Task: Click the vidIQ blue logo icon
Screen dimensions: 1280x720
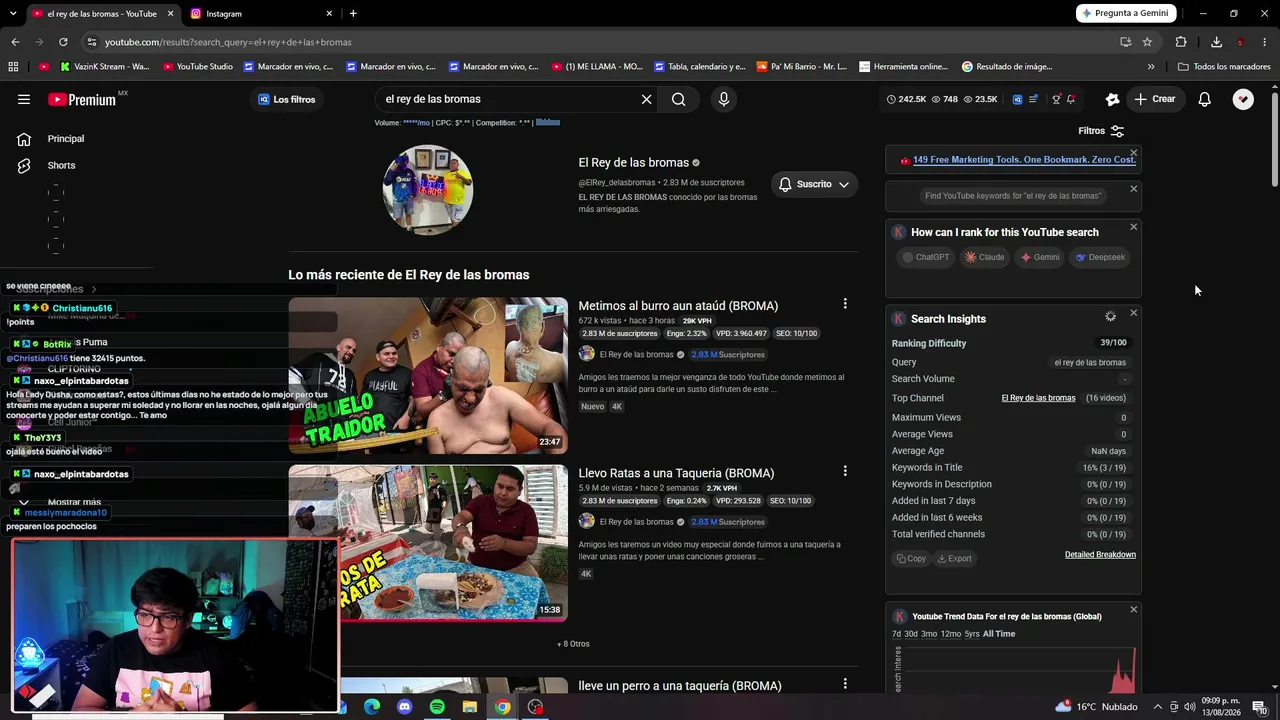Action: pyautogui.click(x=1018, y=99)
